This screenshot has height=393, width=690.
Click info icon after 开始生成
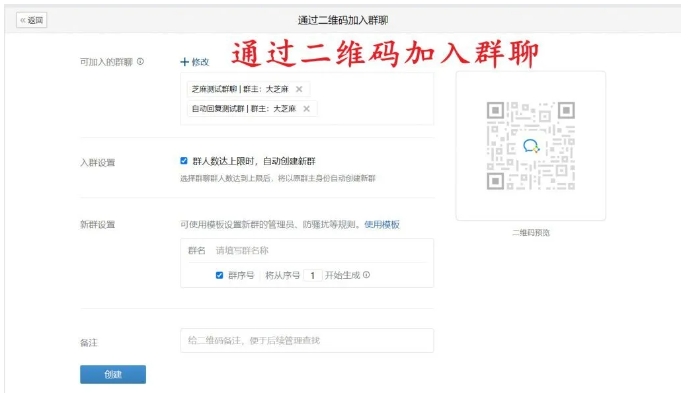tap(367, 275)
